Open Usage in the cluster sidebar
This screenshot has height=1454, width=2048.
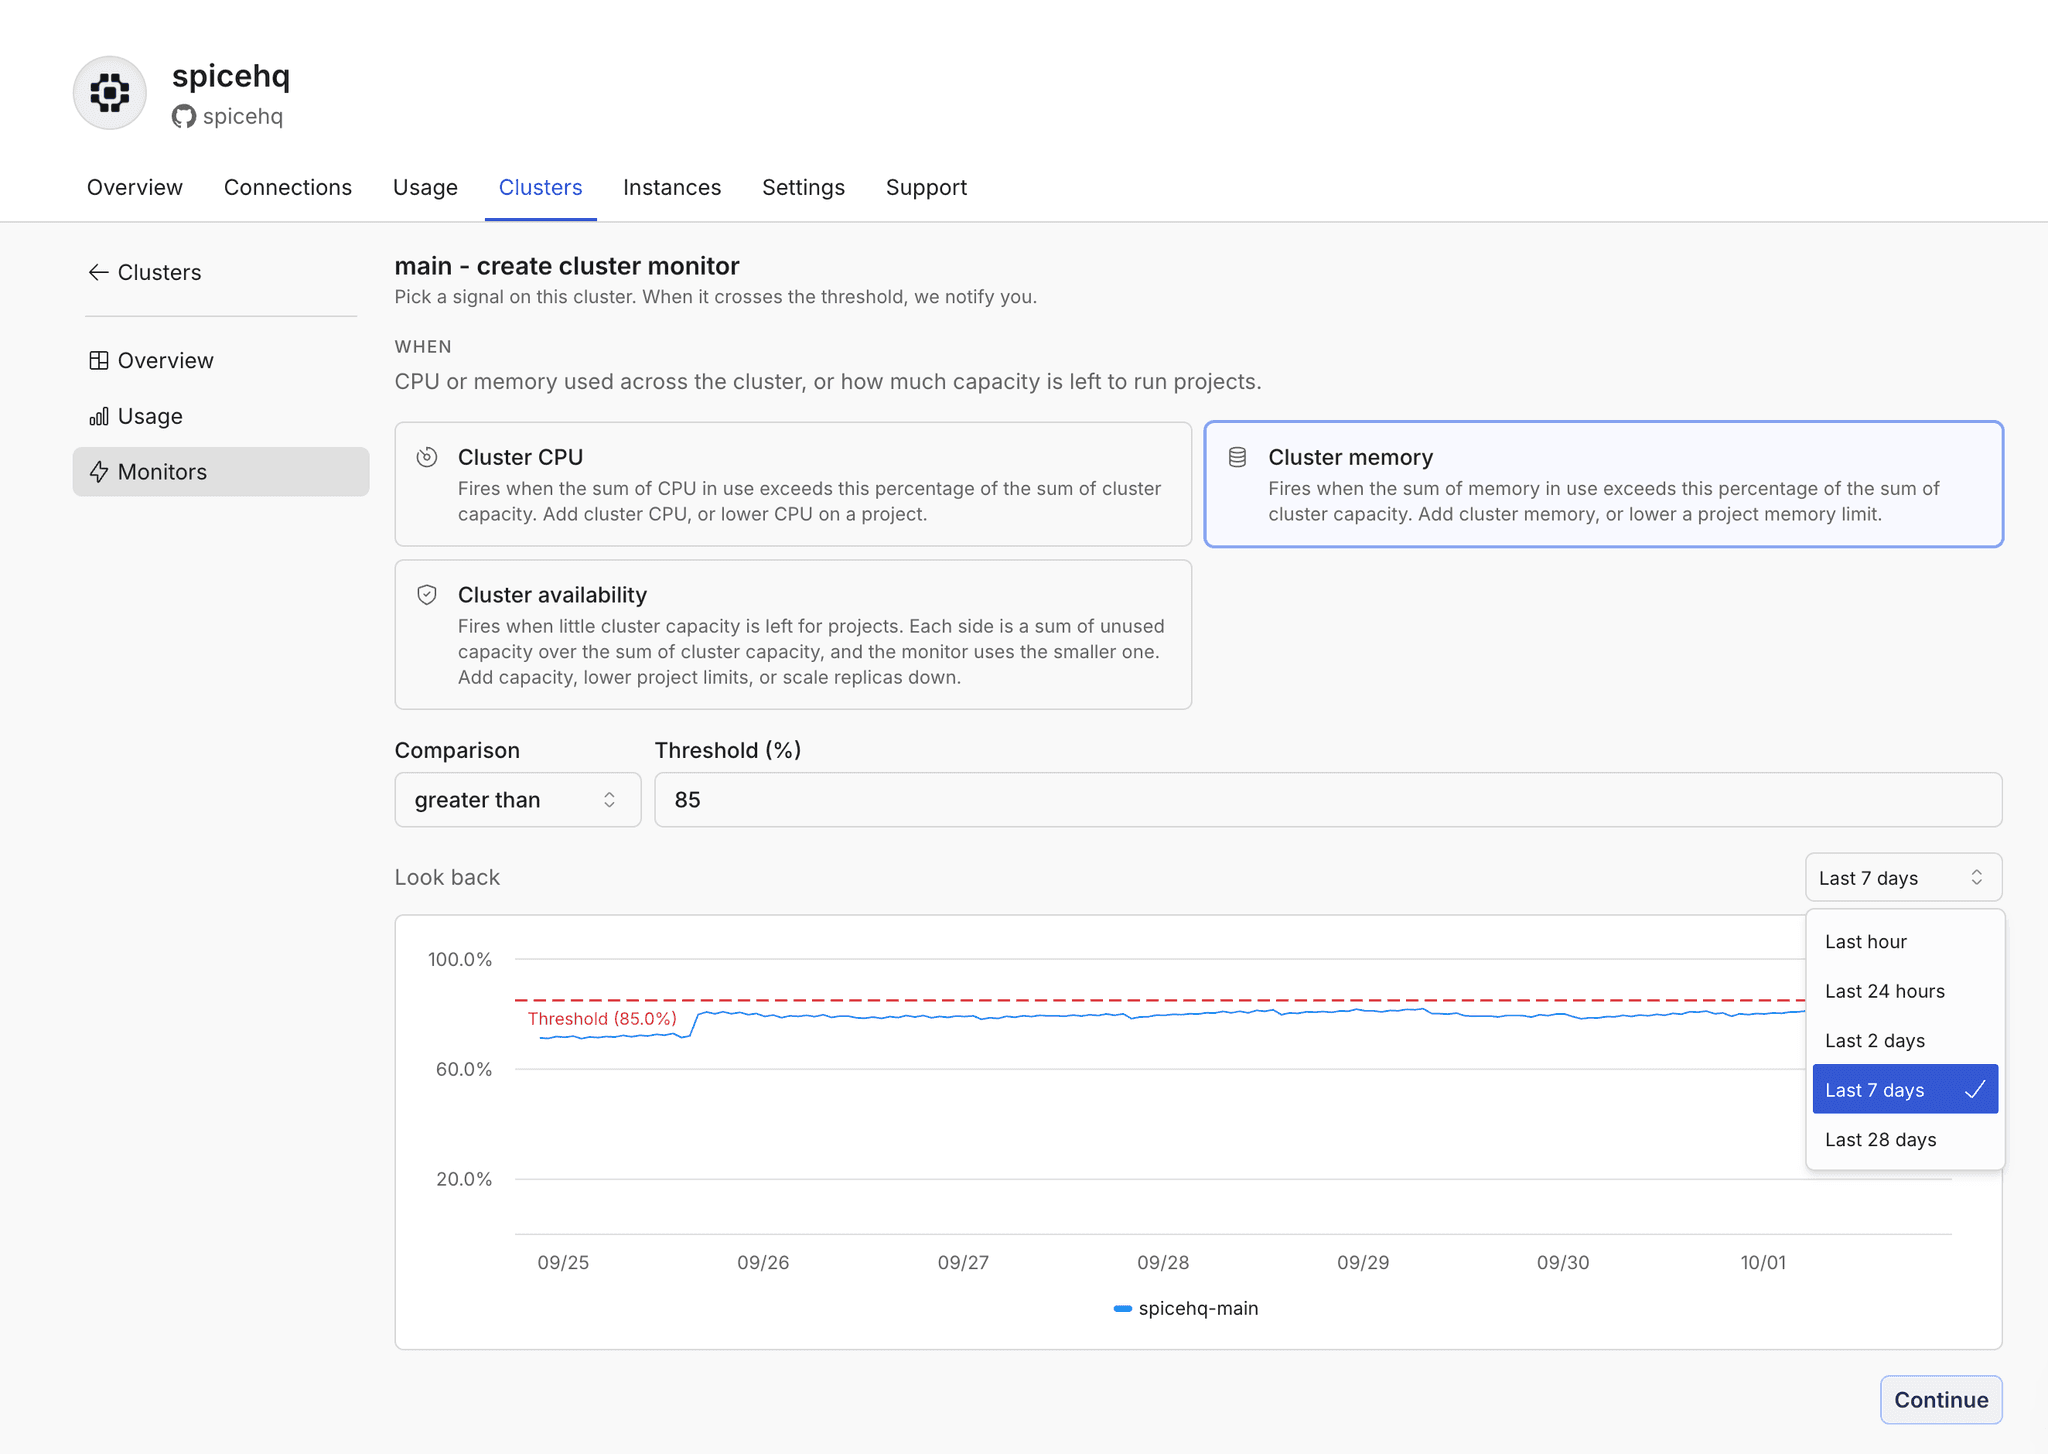click(221, 416)
